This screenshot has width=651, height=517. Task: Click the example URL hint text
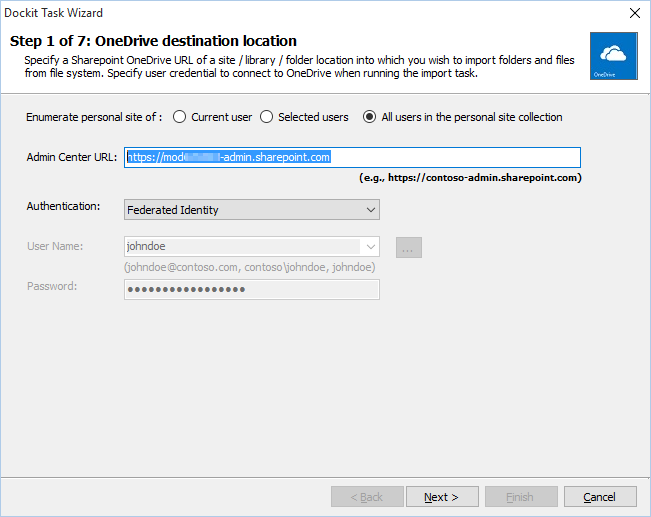(x=470, y=178)
